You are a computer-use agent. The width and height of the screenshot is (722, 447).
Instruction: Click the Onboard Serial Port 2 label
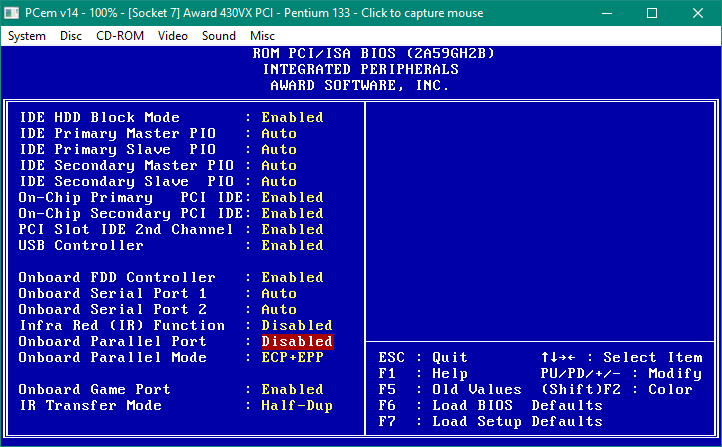pos(113,309)
